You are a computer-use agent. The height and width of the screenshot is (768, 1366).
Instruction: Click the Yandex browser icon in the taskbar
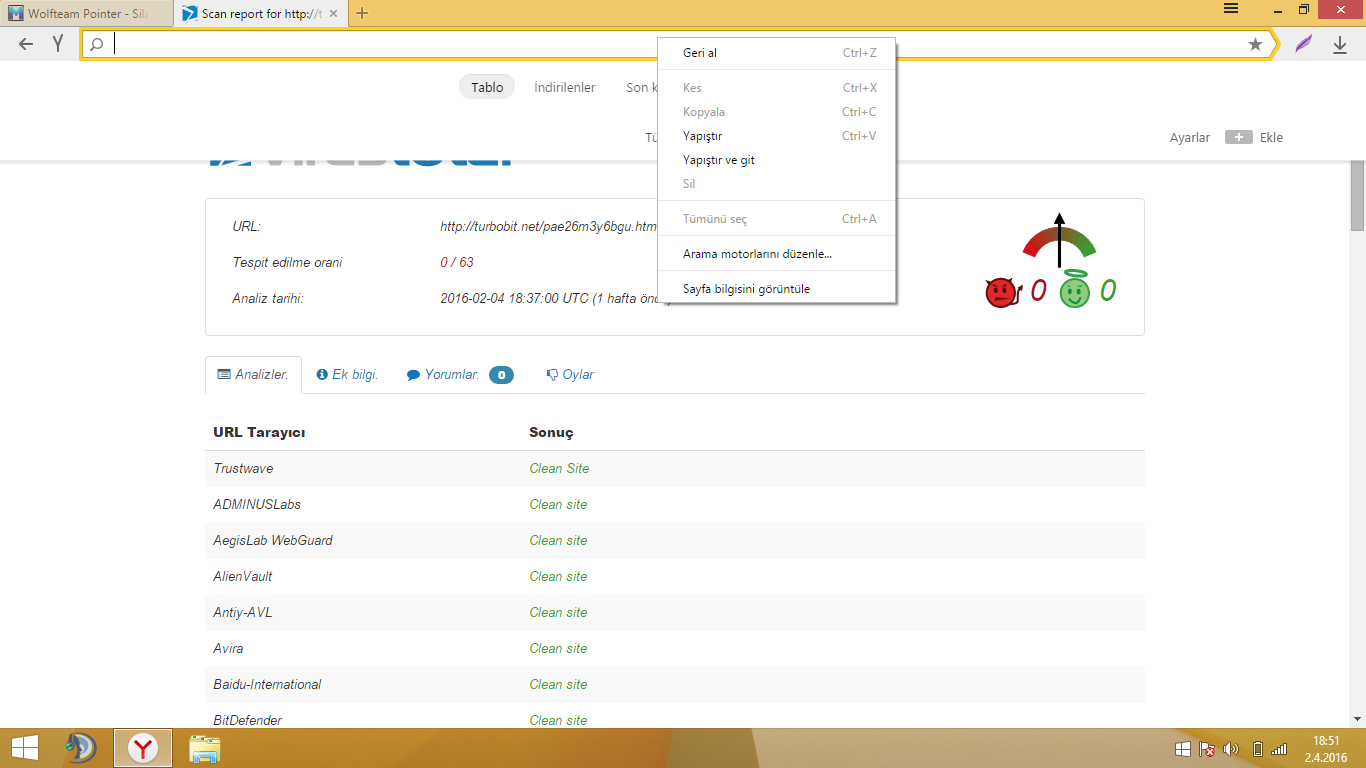tap(143, 748)
